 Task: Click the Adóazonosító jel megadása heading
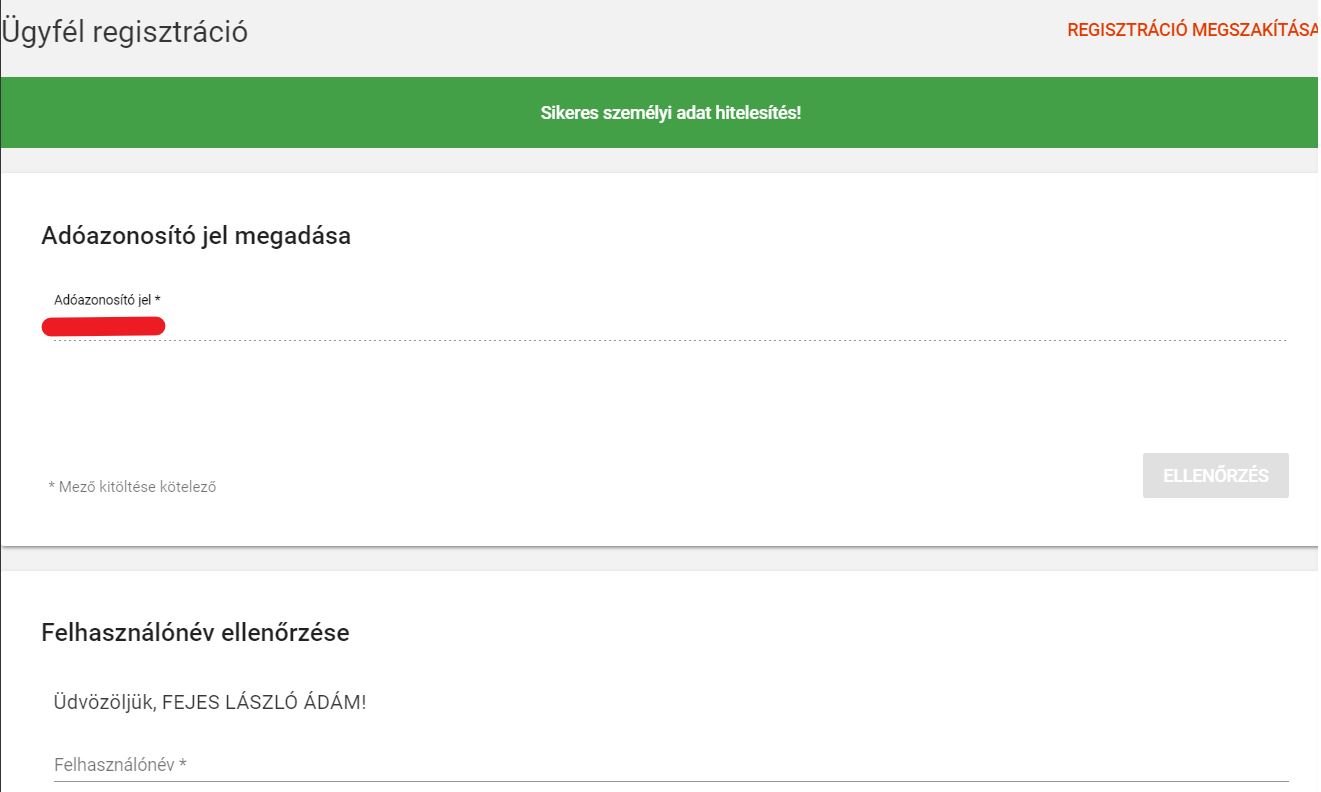pyautogui.click(x=196, y=237)
